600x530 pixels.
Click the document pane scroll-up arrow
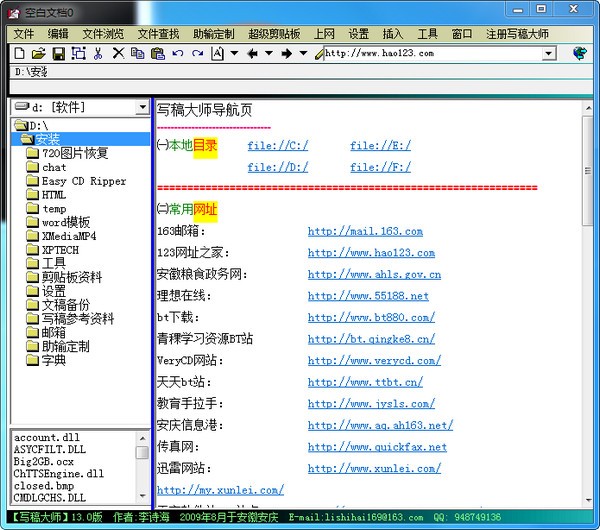pyautogui.click(x=588, y=108)
